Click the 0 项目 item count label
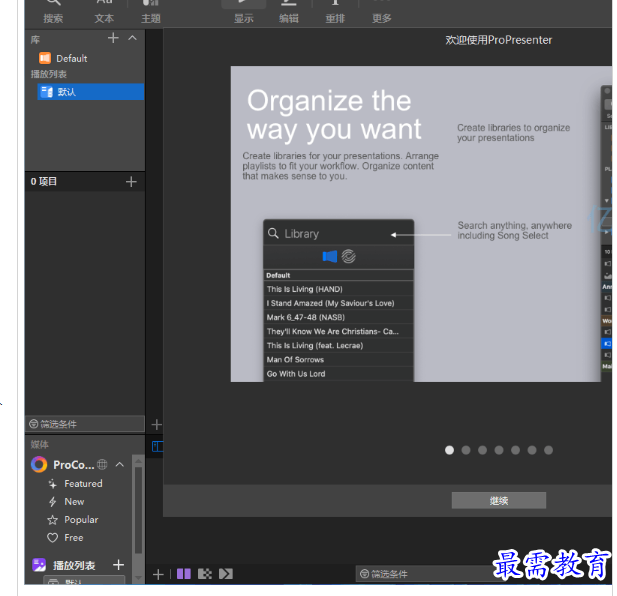This screenshot has height=596, width=617. [x=44, y=181]
